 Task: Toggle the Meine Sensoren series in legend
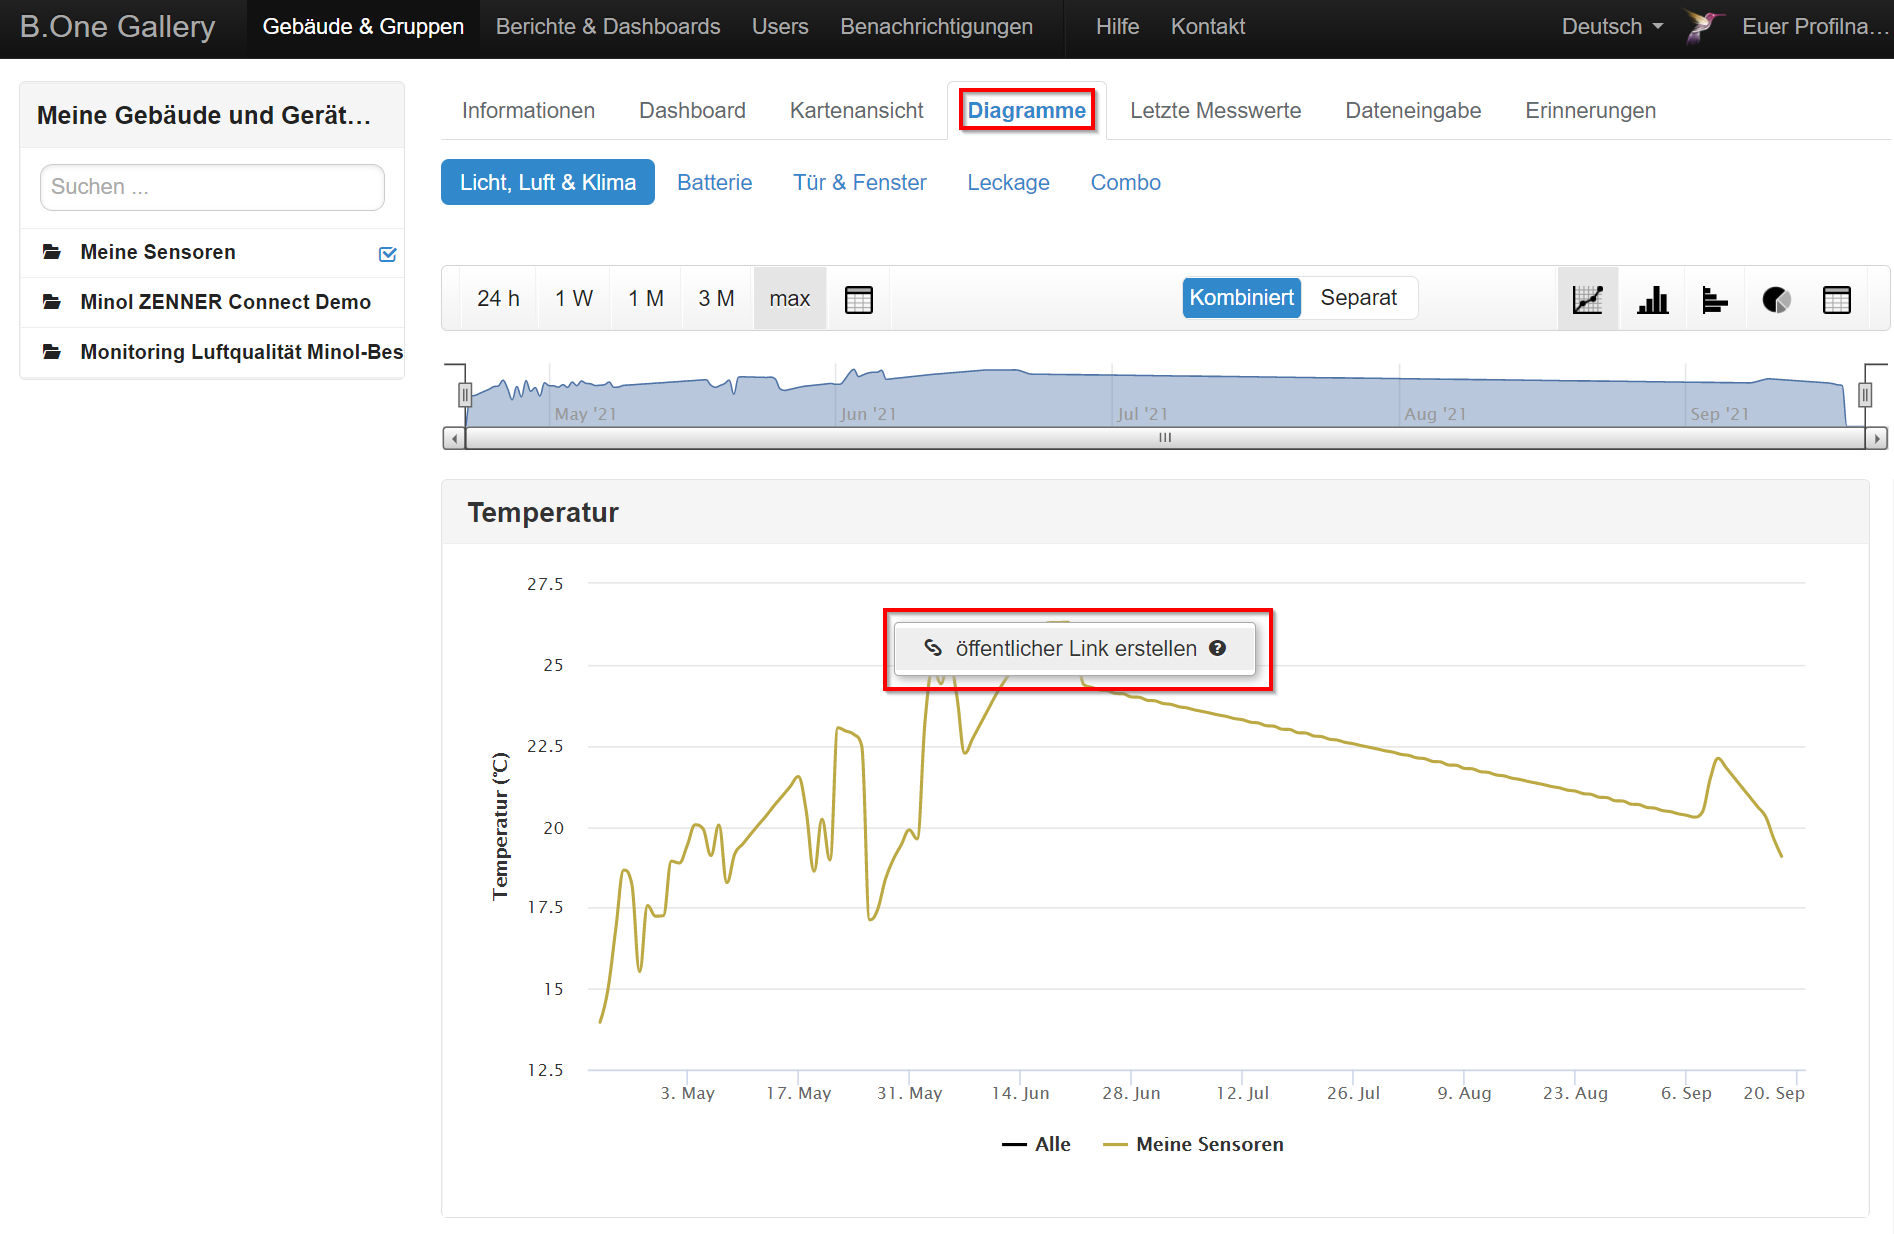click(1193, 1144)
